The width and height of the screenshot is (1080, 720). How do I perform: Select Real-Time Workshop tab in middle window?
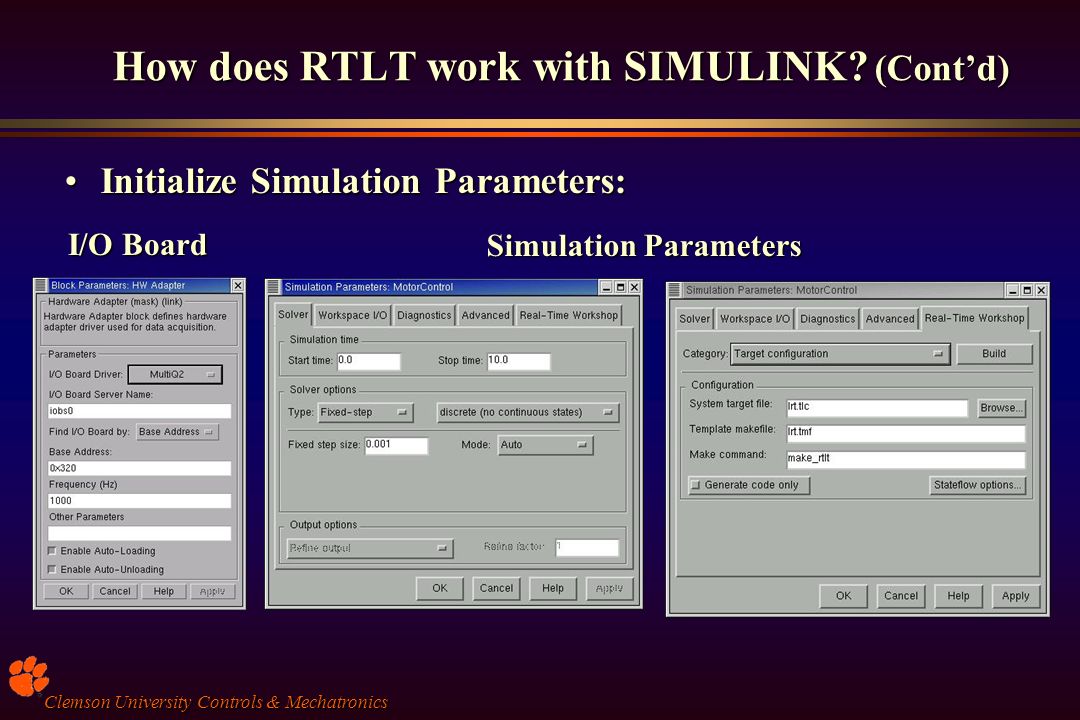568,316
